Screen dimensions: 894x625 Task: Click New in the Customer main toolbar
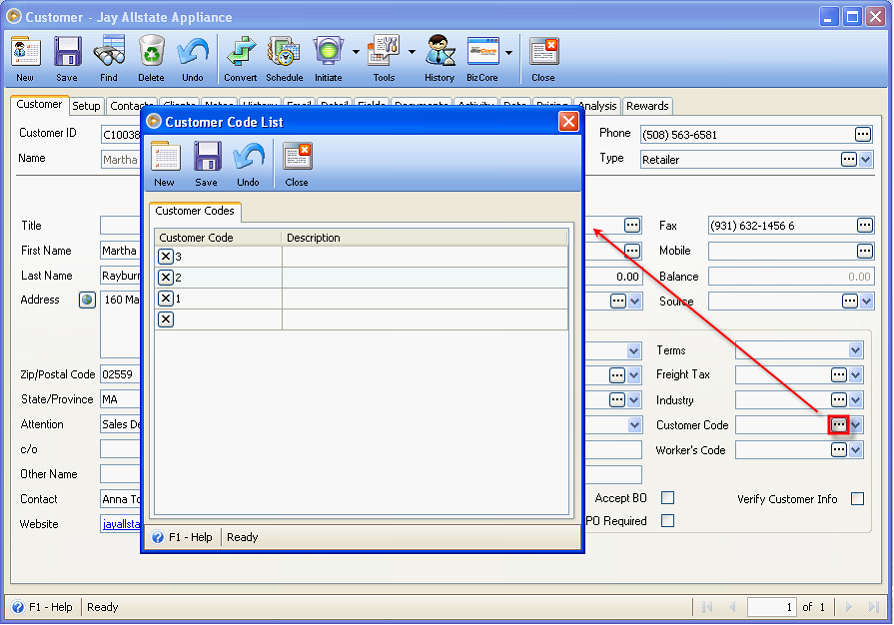(26, 59)
